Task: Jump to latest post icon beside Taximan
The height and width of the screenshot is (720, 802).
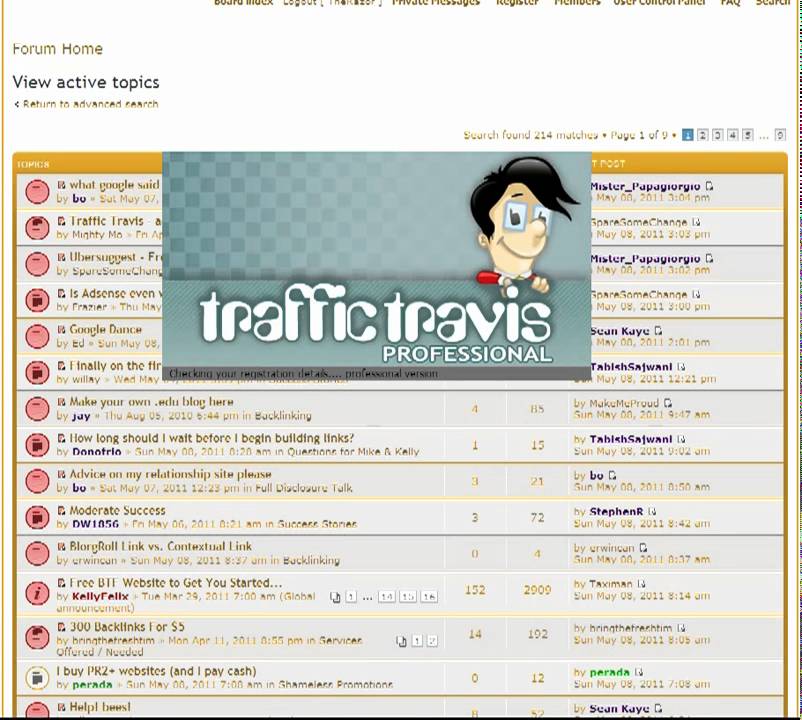Action: 641,583
